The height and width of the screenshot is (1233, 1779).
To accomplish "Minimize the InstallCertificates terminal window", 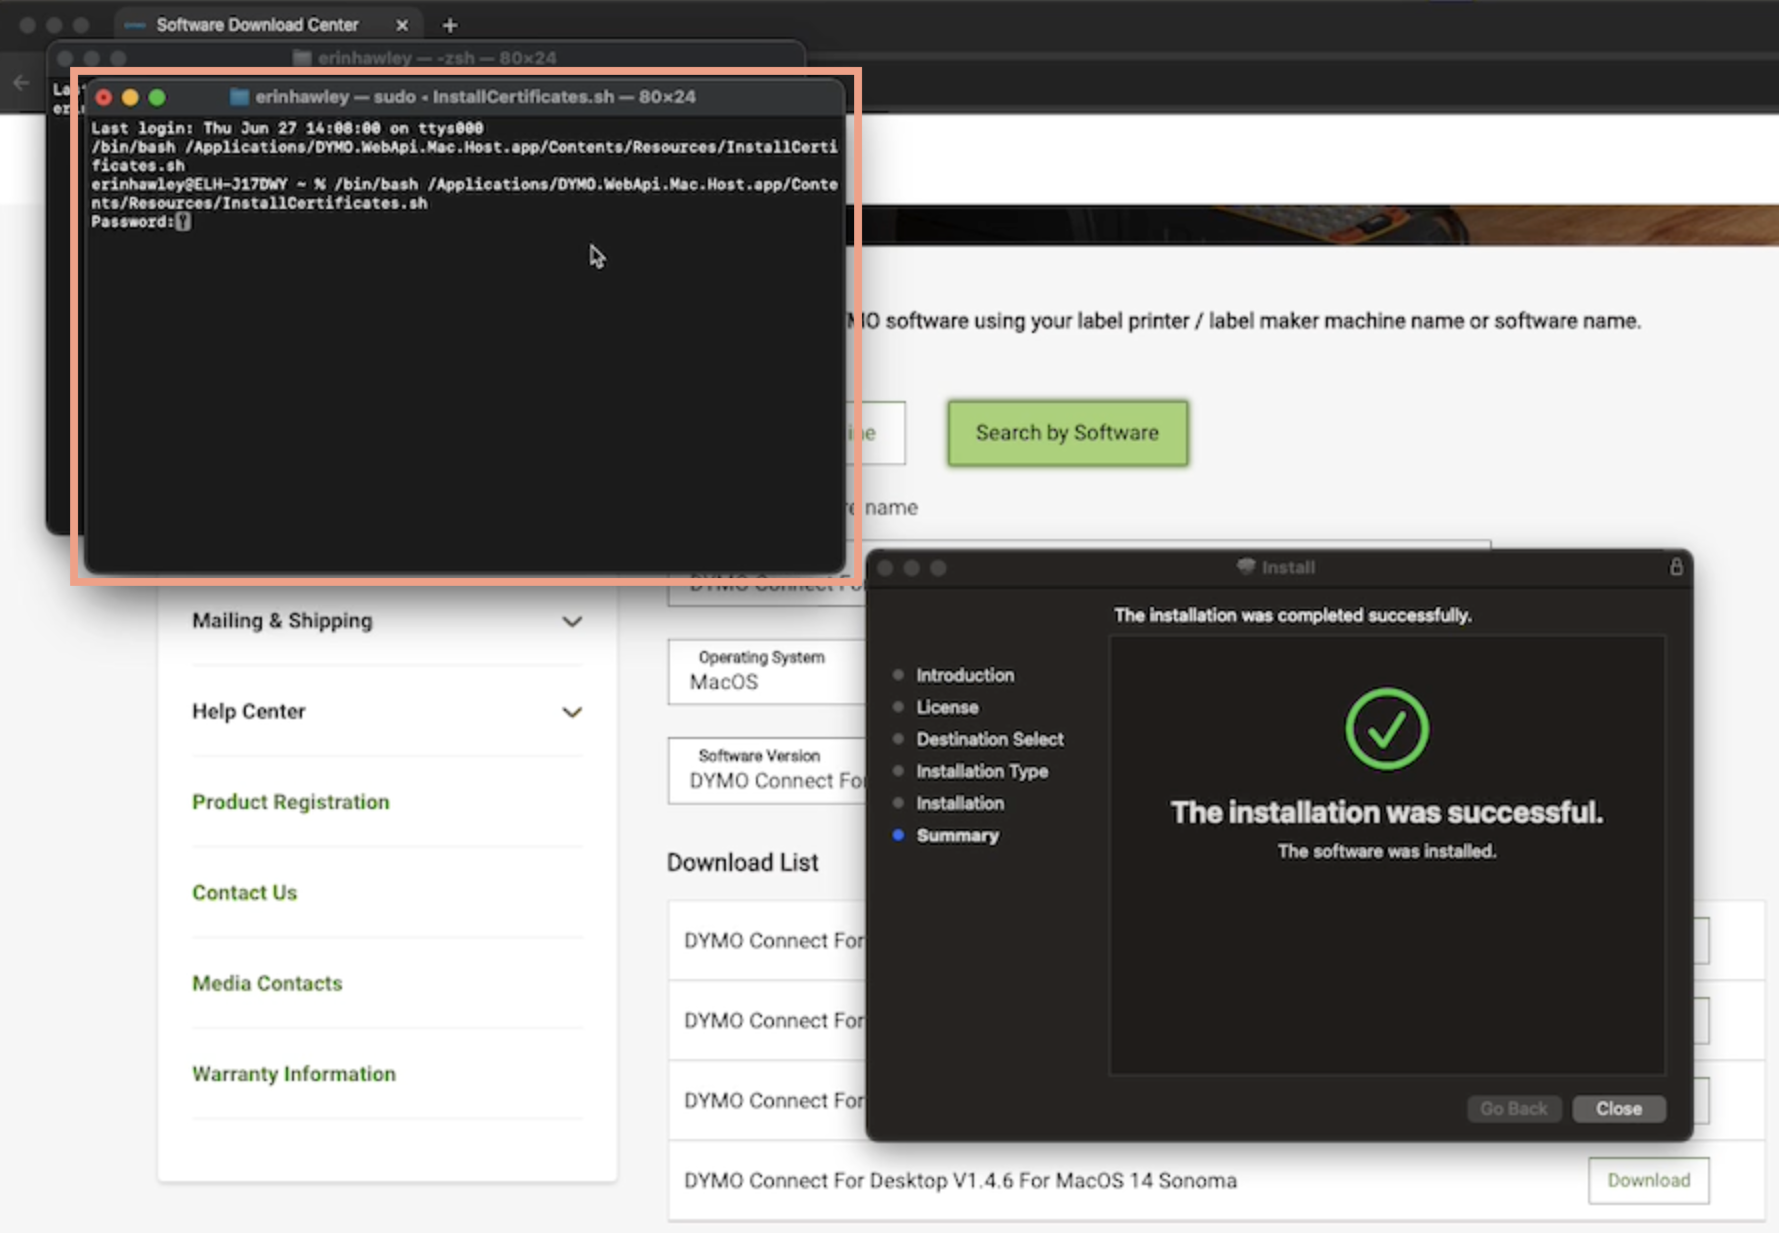I will (130, 97).
